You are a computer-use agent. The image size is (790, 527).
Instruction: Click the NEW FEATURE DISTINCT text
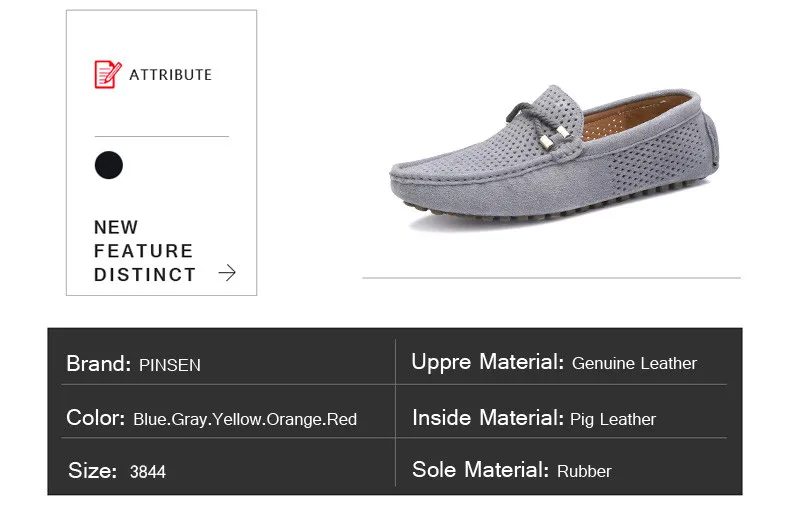coord(145,251)
